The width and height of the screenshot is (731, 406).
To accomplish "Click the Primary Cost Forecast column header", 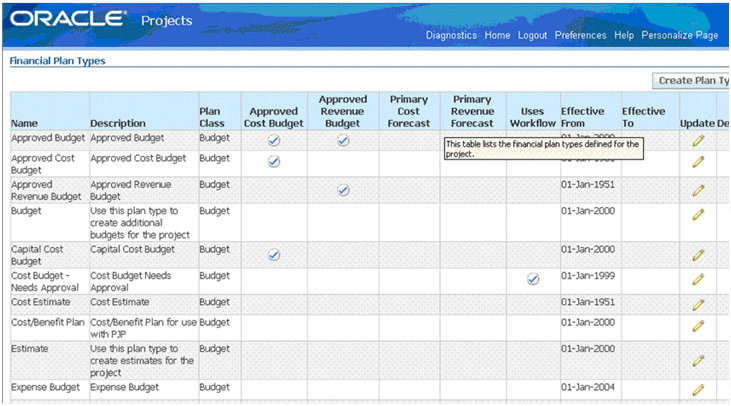I will (409, 111).
